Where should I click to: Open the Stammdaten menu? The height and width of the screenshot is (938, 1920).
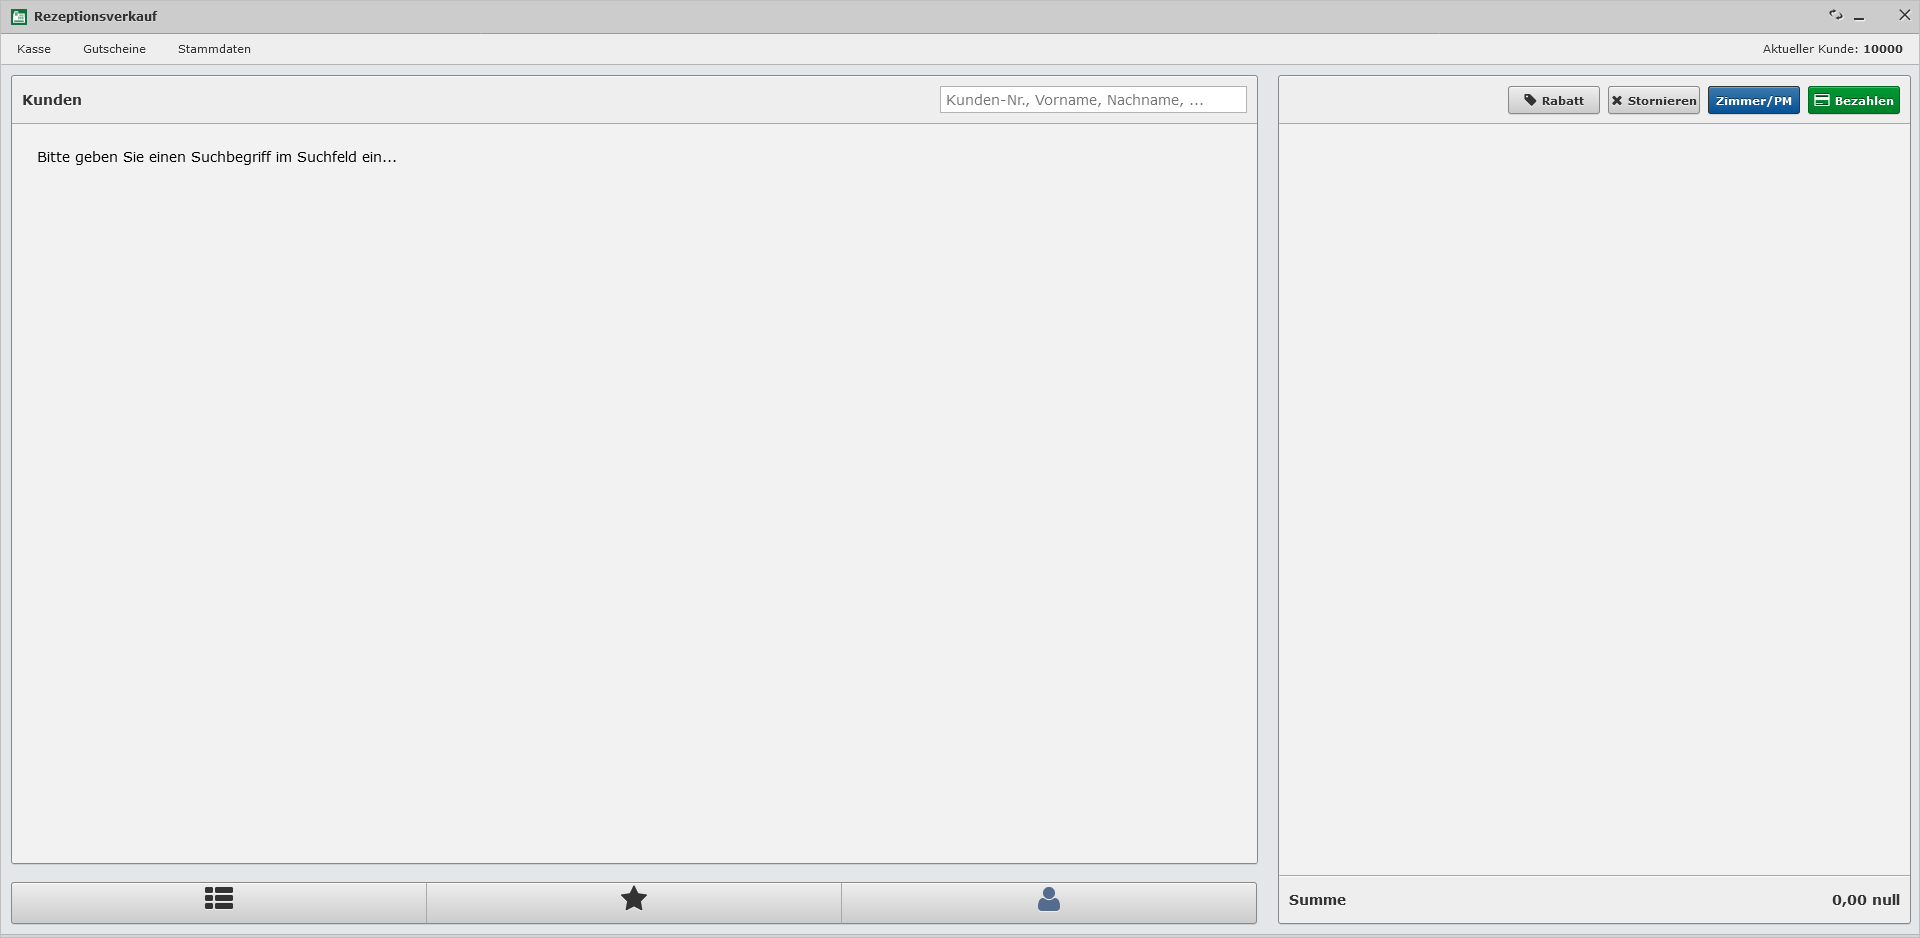[214, 49]
